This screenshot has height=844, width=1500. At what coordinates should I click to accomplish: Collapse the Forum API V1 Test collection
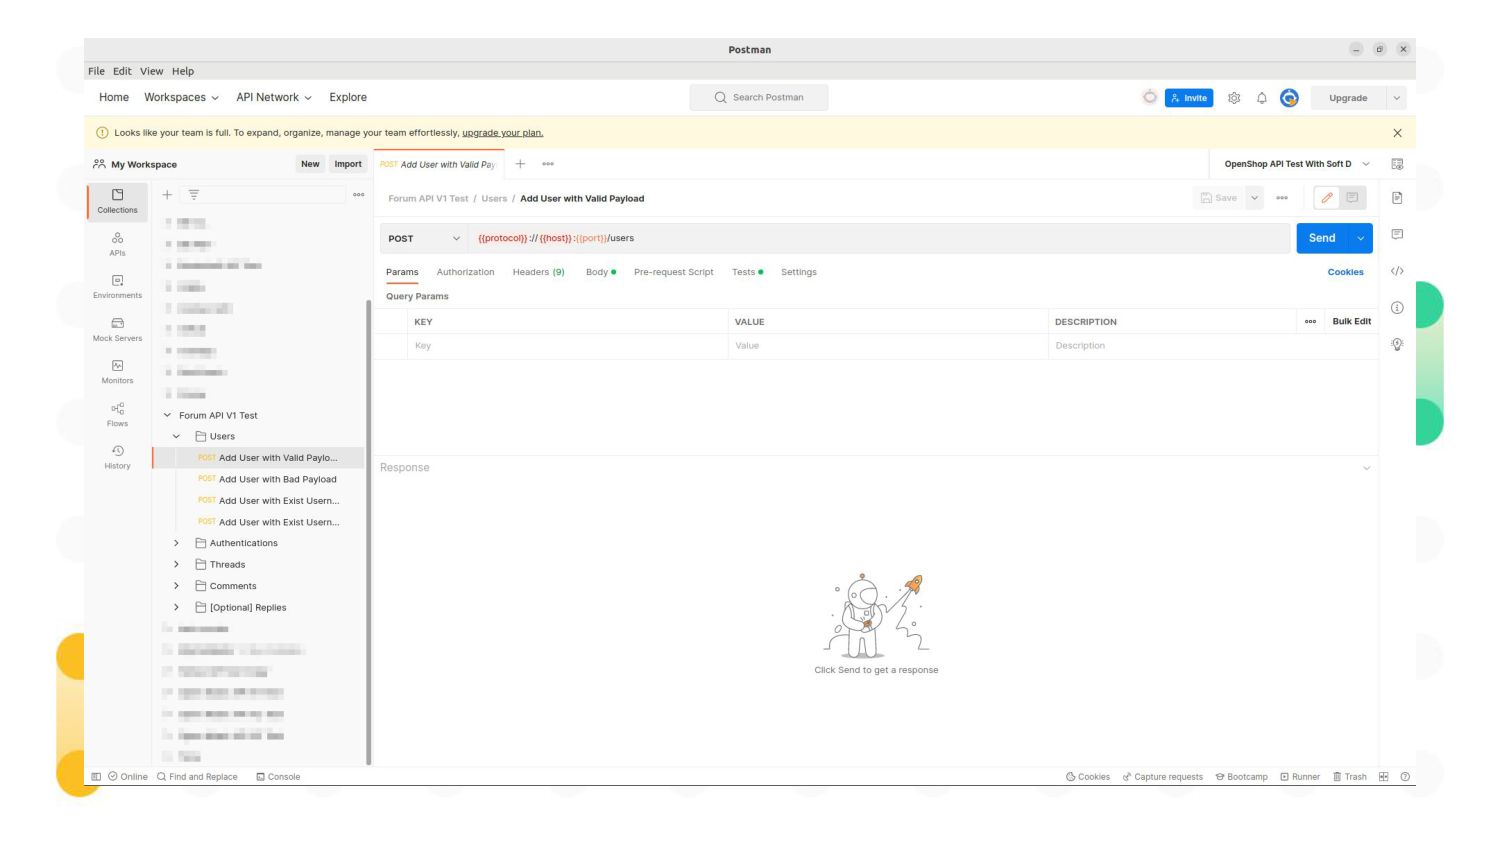tap(167, 415)
